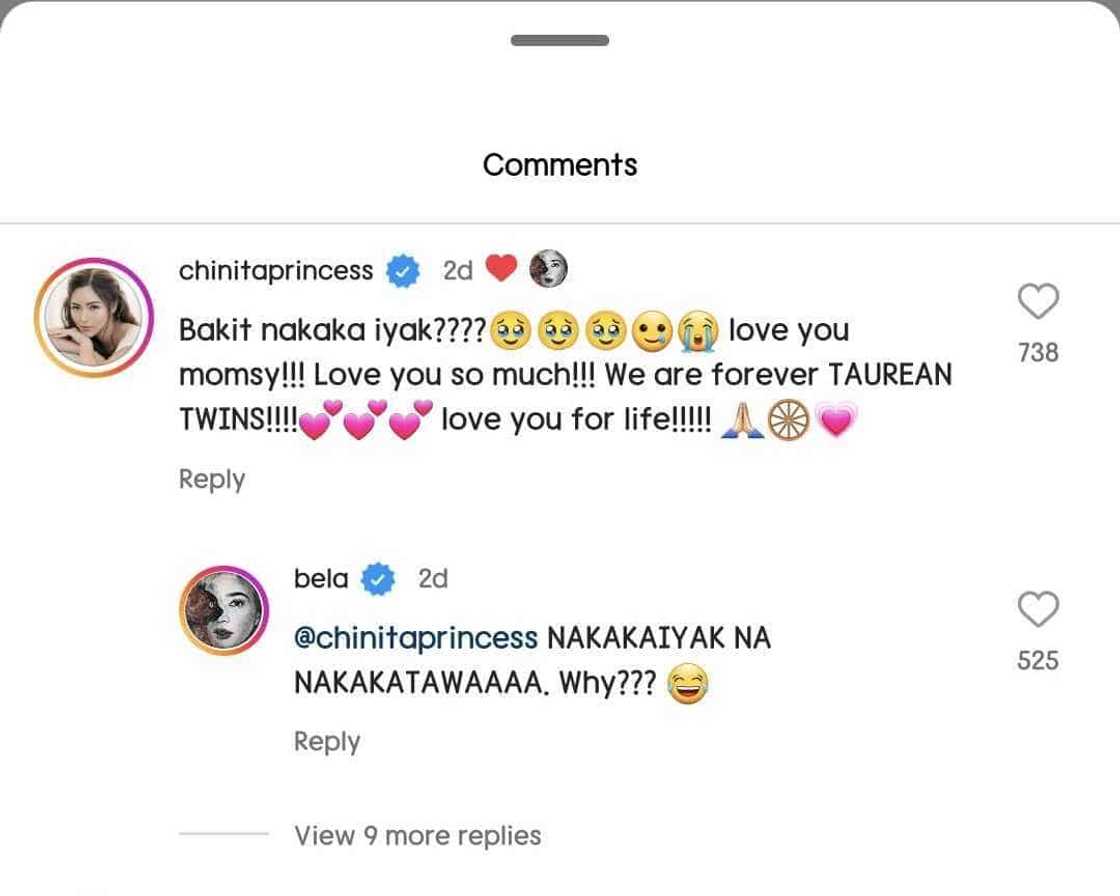Click the chinitaprincess username
Image resolution: width=1120 pixels, height=896 pixels.
pyautogui.click(x=275, y=270)
